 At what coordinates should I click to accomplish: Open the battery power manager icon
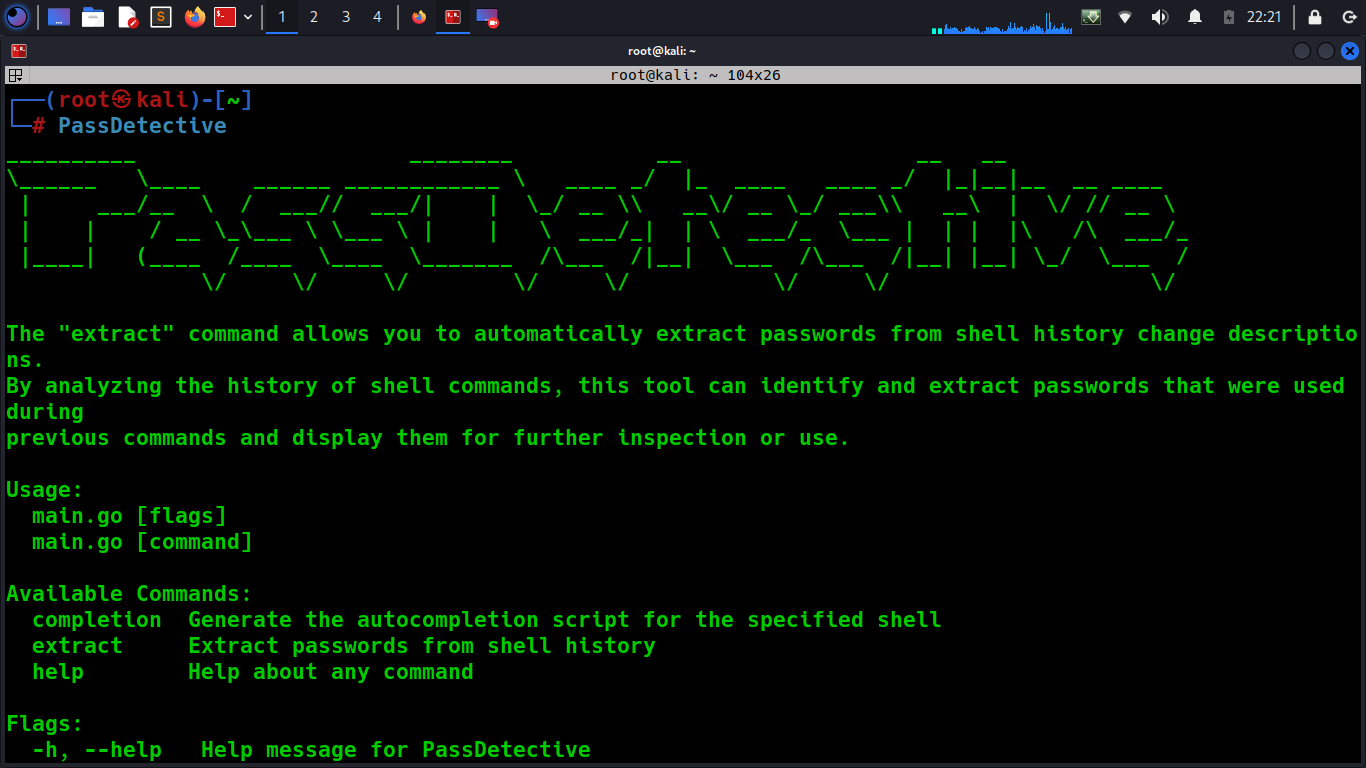[1229, 17]
